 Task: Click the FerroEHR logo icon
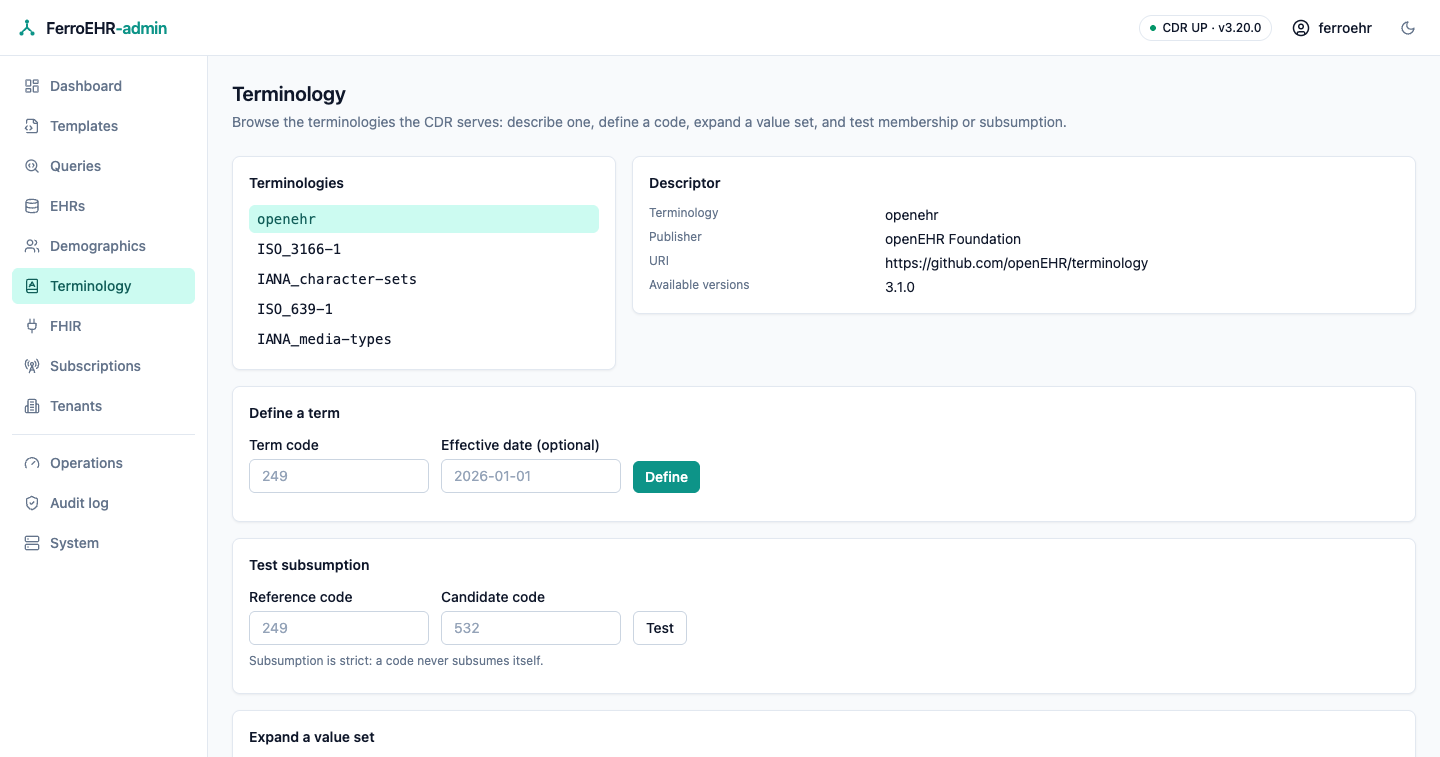[27, 28]
